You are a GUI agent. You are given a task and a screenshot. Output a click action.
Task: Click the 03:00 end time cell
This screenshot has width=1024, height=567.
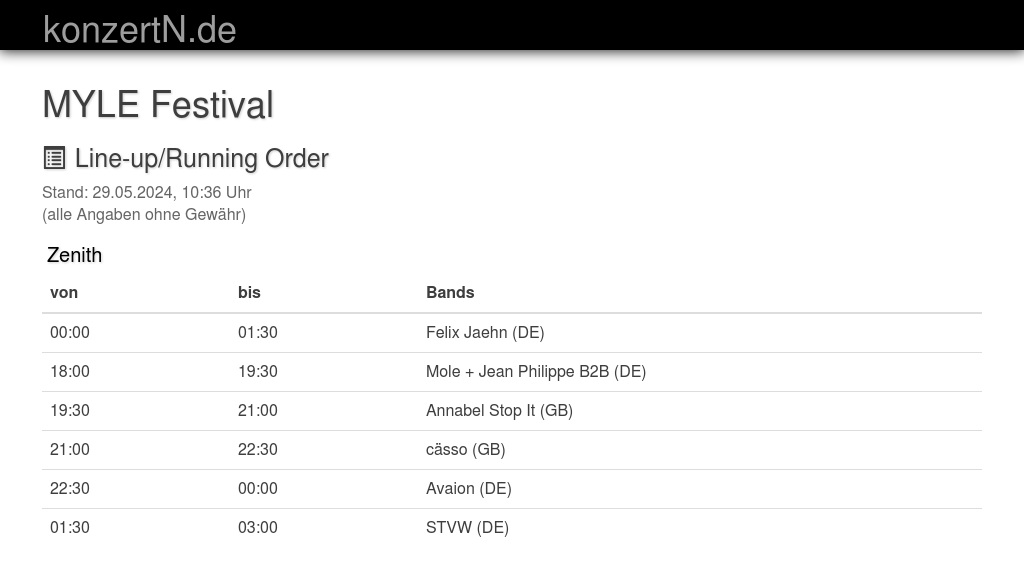[258, 527]
